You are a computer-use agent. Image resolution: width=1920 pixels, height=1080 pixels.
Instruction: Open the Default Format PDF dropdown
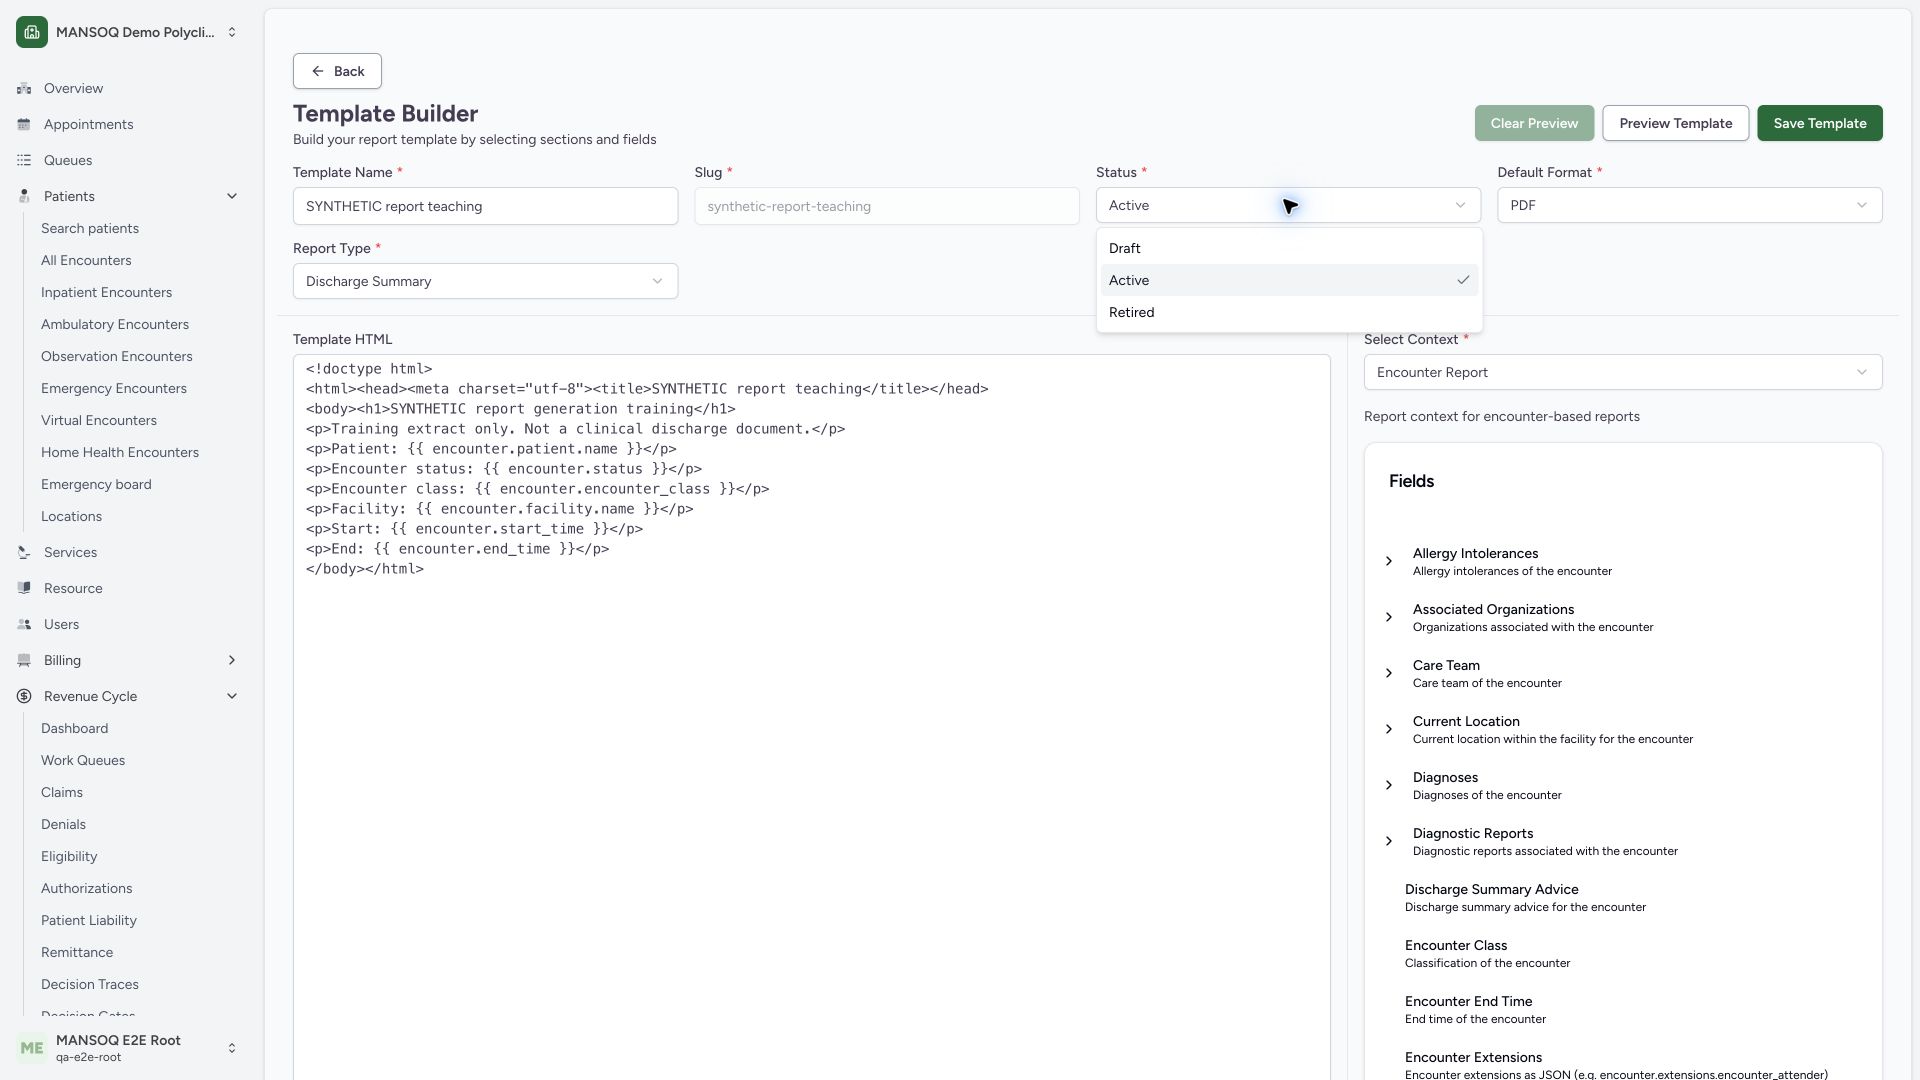tap(1689, 205)
